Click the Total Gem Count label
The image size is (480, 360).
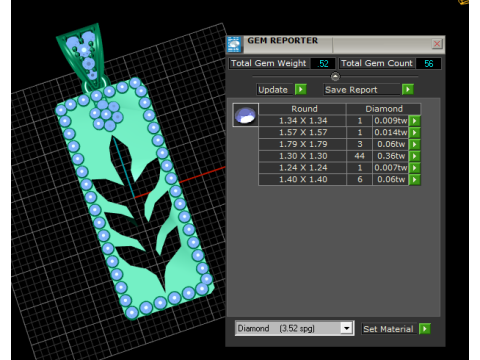tap(377, 63)
